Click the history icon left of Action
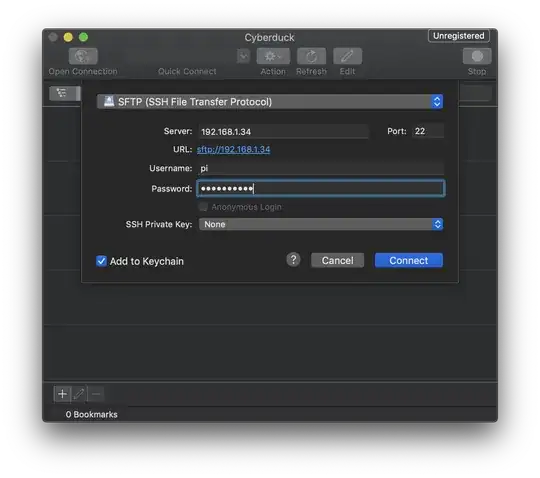Screen dimensions: 540x478 243,56
